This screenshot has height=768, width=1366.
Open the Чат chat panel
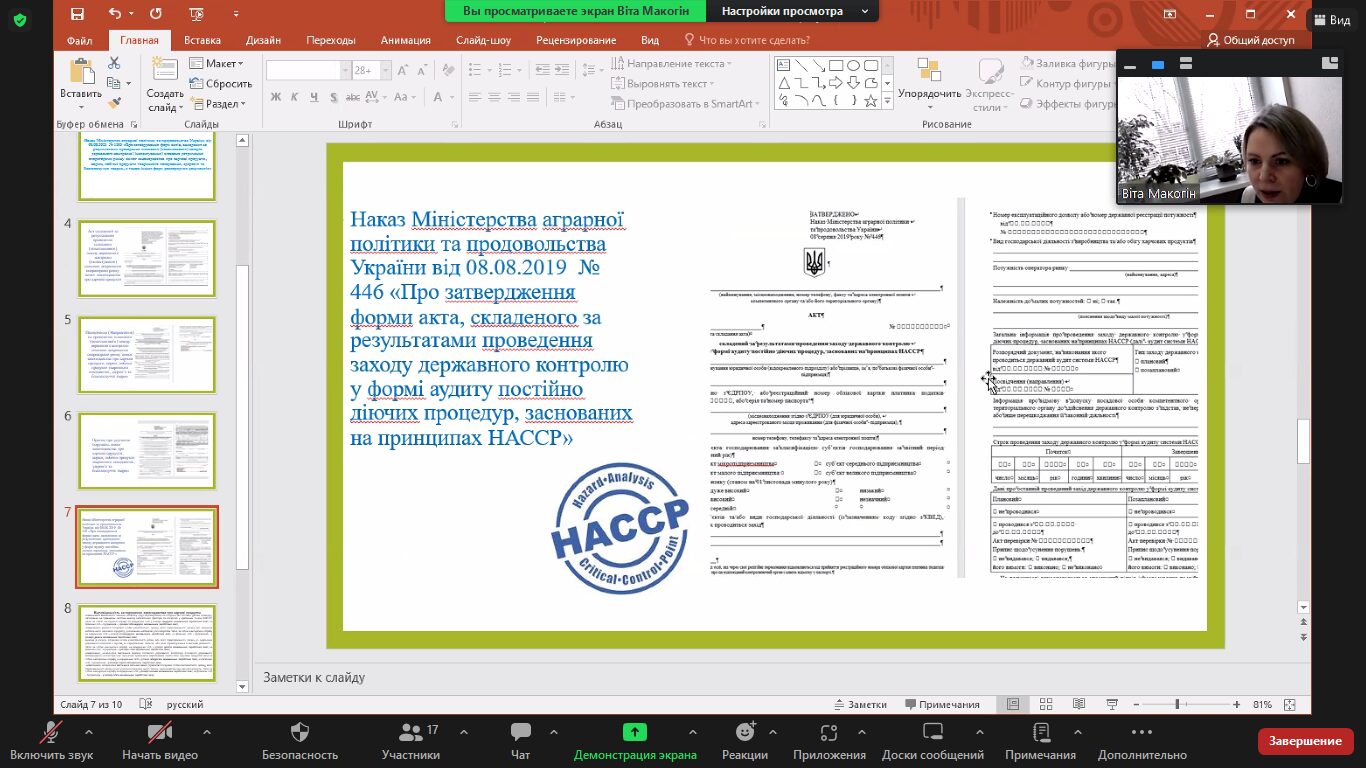tap(520, 741)
